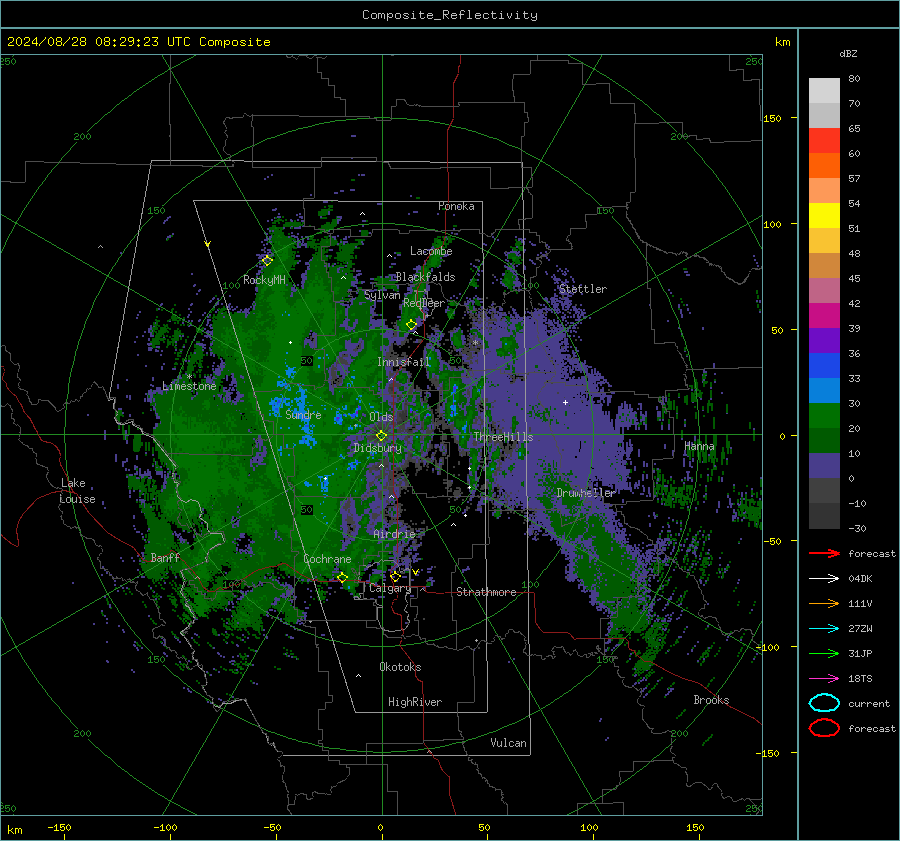Select the orange 111V arrow symbol
The height and width of the screenshot is (841, 900).
point(824,603)
